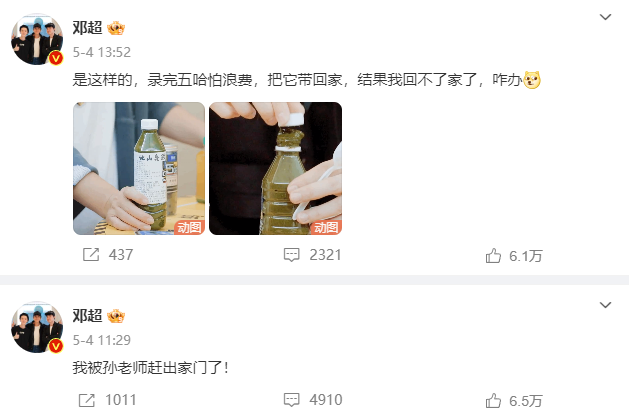629x417 pixels.
Task: Expand options chevron on first post
Action: tap(605, 17)
